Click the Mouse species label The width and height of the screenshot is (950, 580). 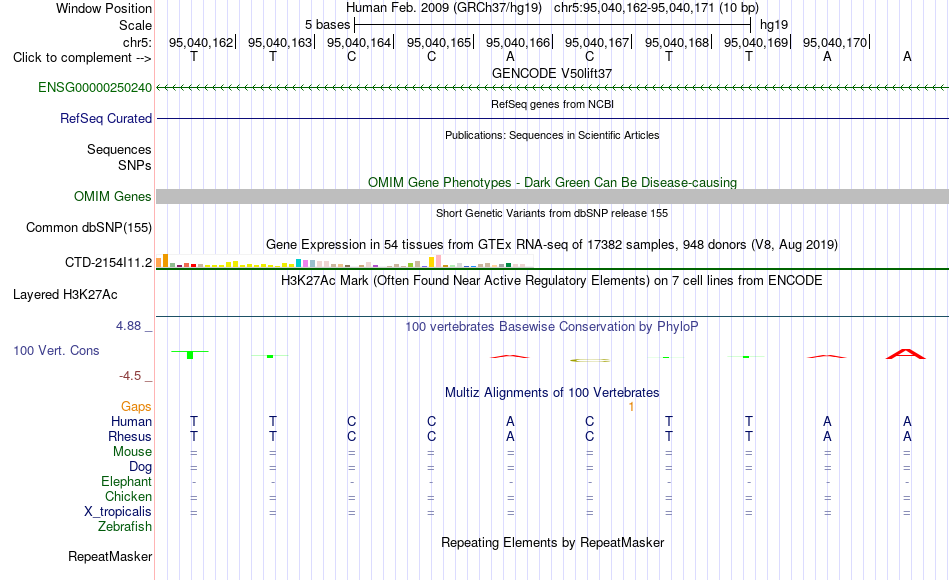132,452
